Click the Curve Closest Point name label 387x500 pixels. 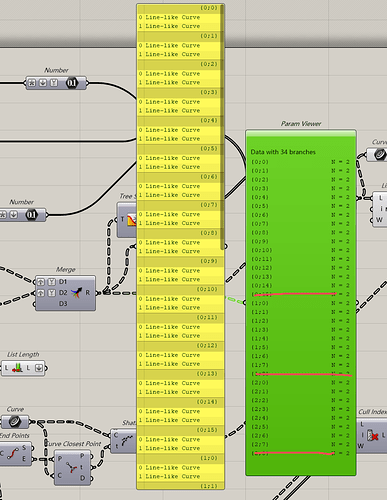[73, 444]
